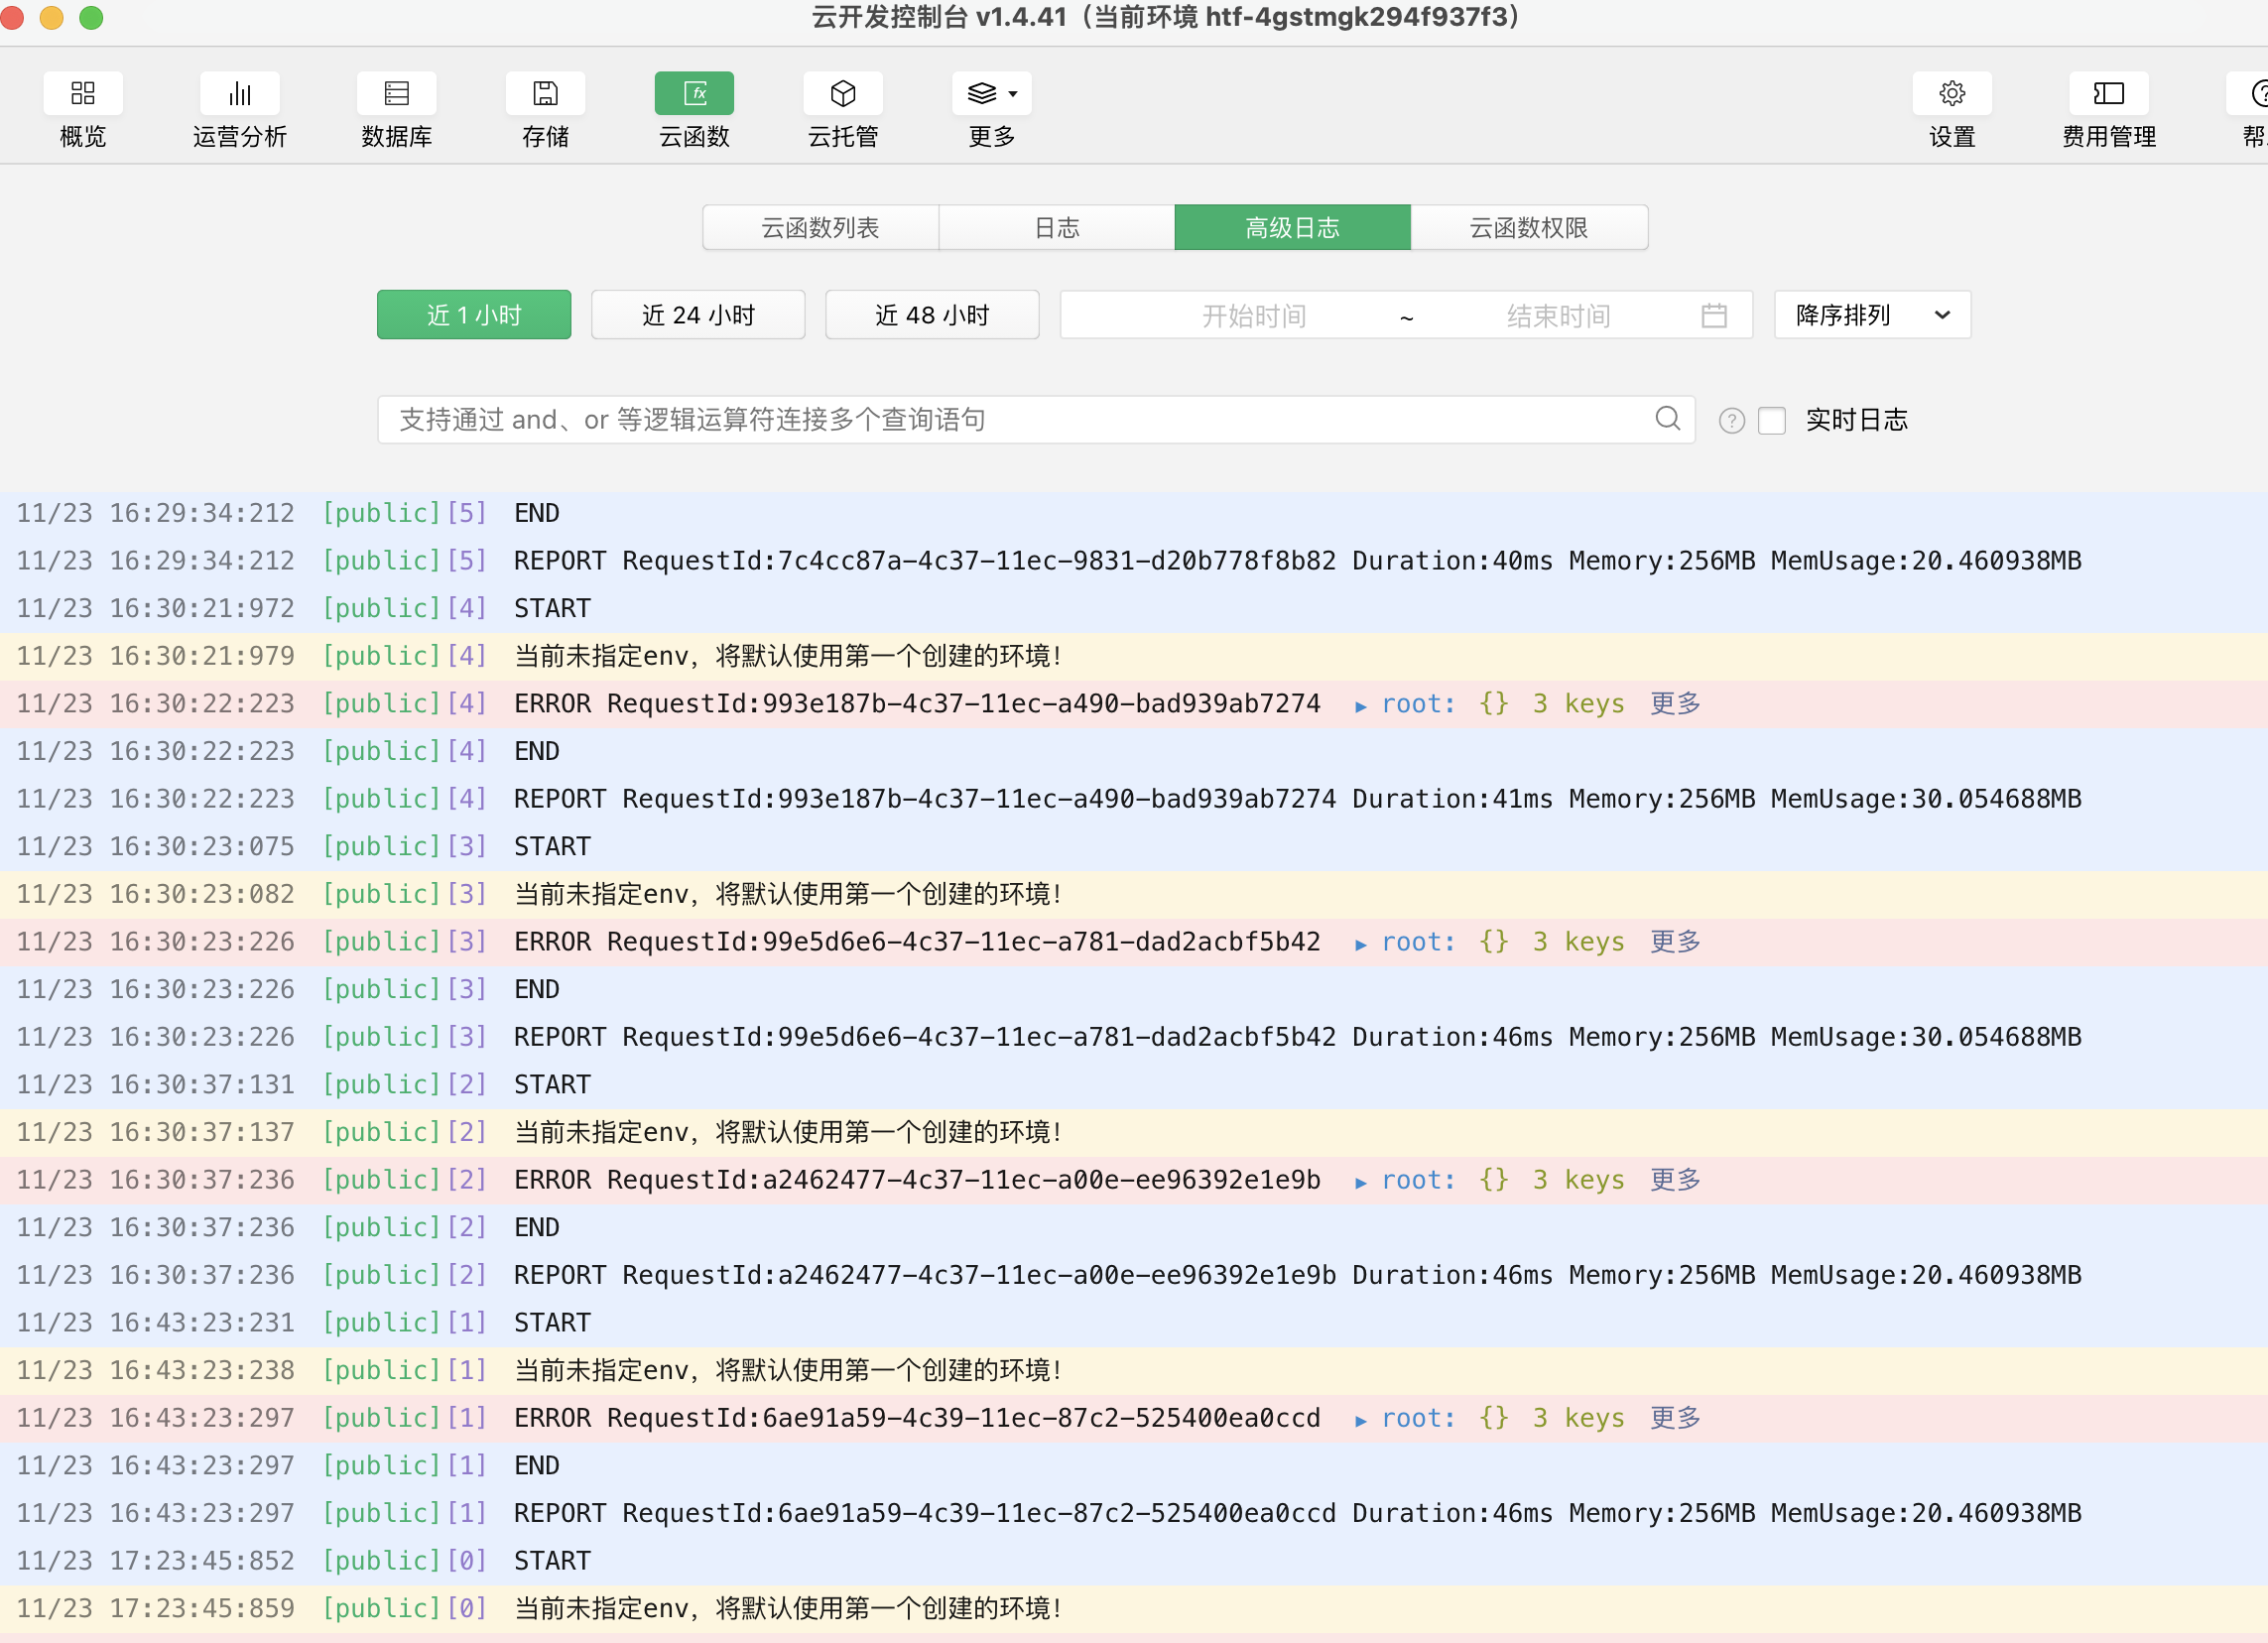Expand root object of request 993e187b error
This screenshot has height=1643, width=2268.
(x=1360, y=706)
